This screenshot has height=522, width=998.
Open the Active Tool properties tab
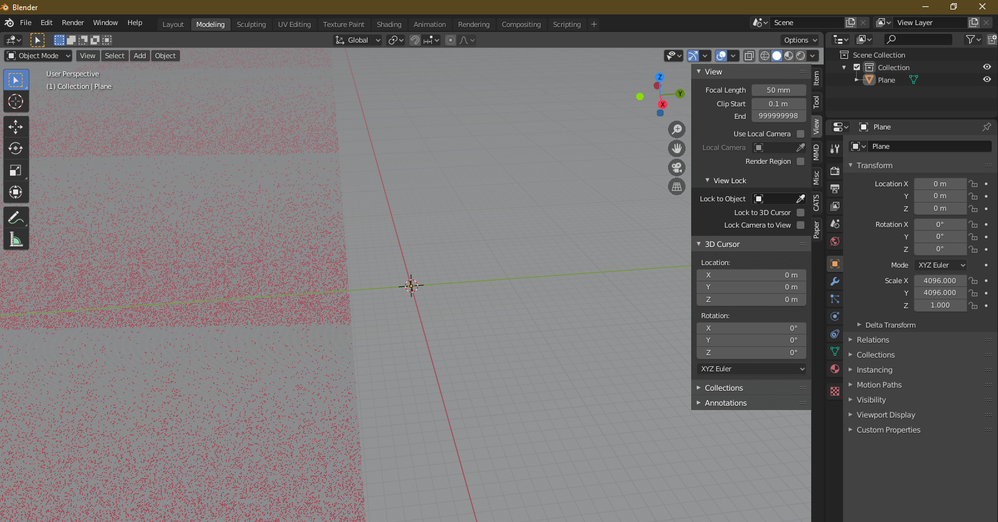(x=834, y=148)
